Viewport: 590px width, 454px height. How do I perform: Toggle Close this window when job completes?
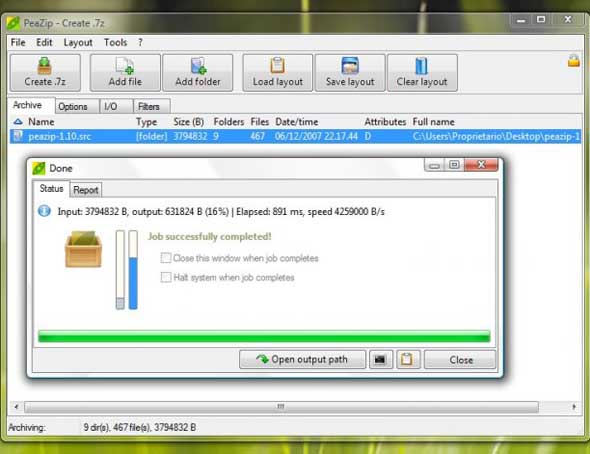pos(166,258)
